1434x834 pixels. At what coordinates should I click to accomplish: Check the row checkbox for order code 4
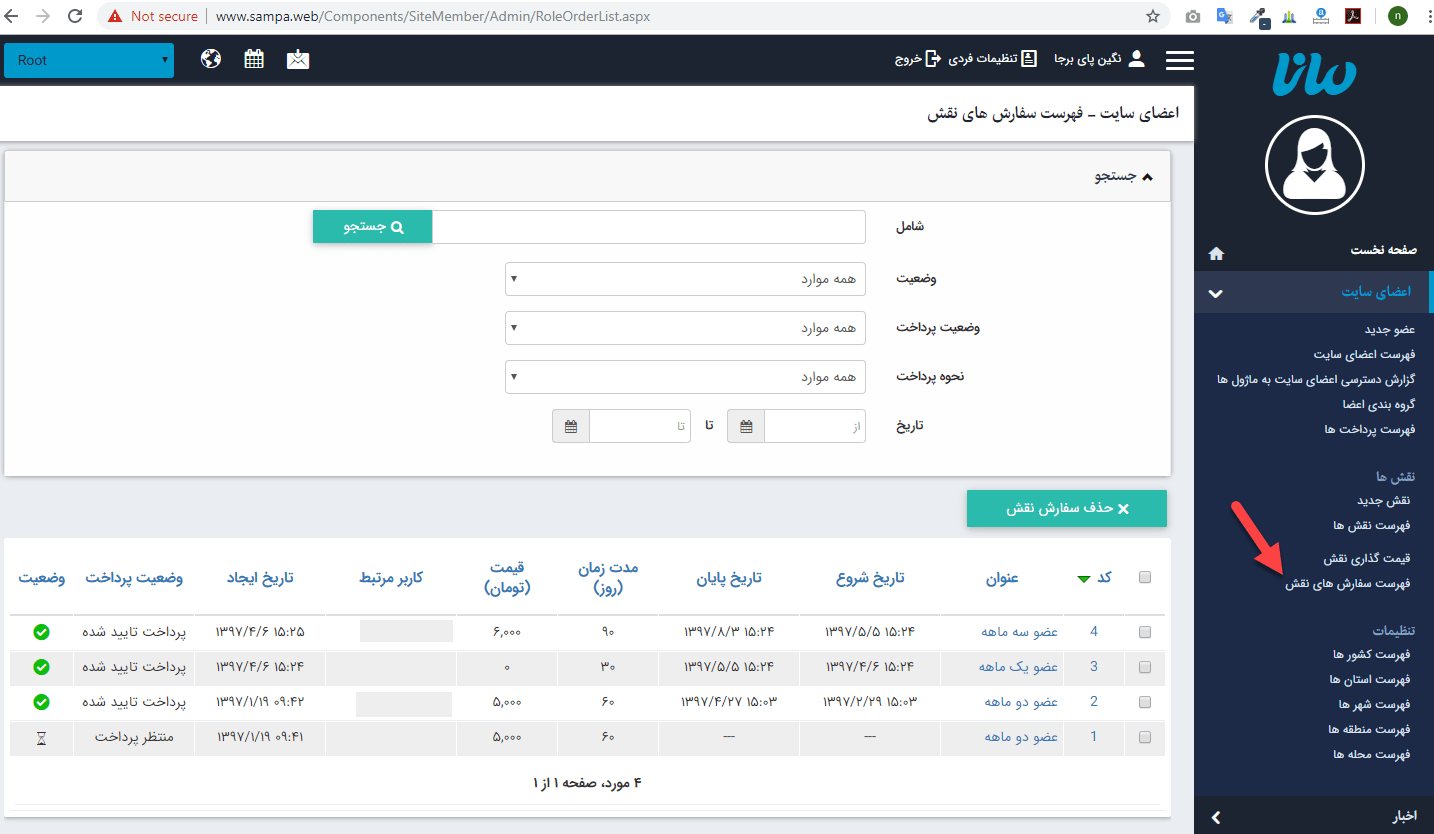(1144, 631)
